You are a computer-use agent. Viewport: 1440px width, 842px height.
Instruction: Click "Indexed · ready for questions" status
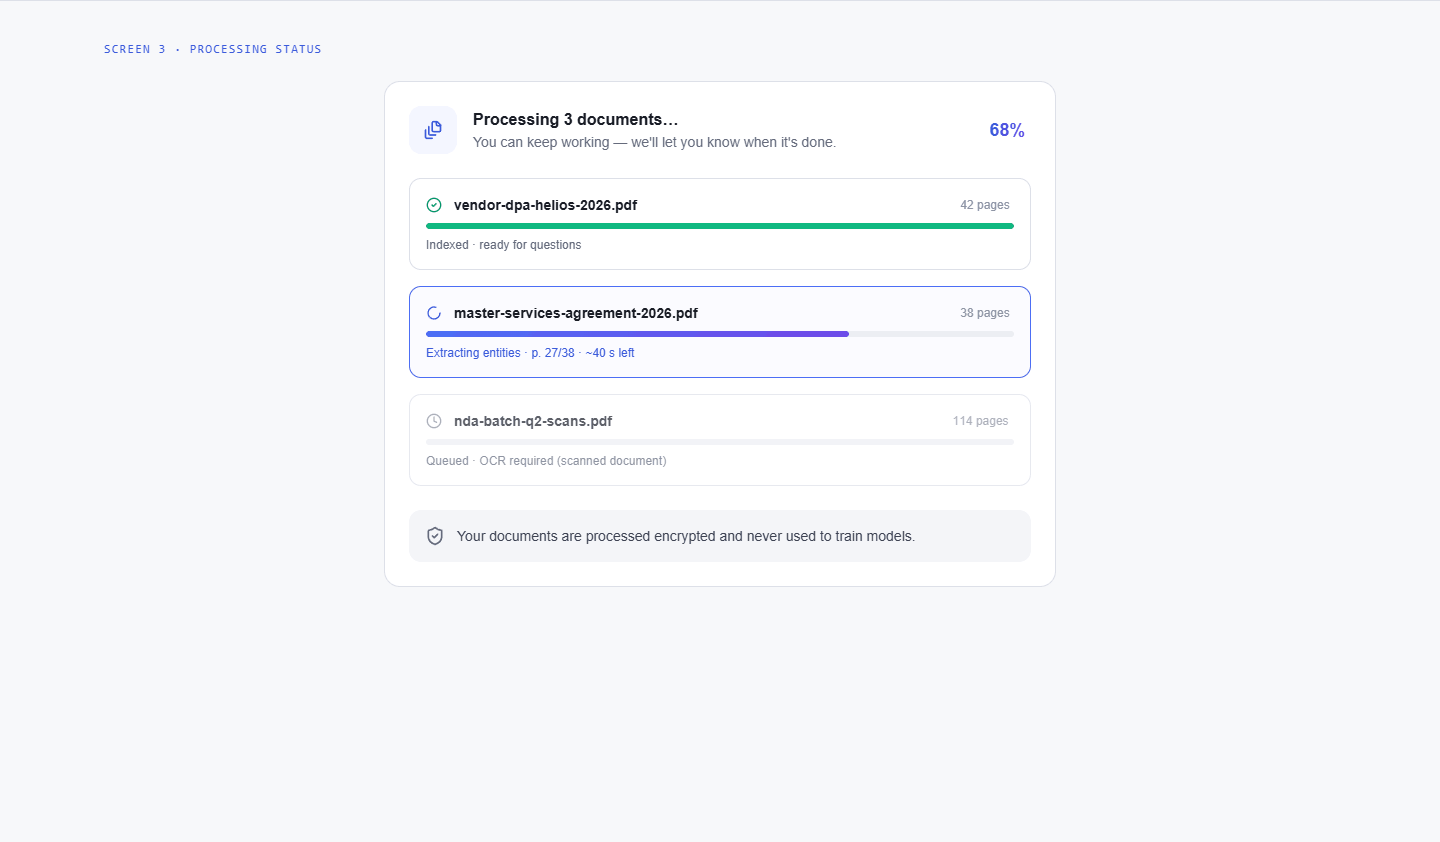click(x=503, y=245)
